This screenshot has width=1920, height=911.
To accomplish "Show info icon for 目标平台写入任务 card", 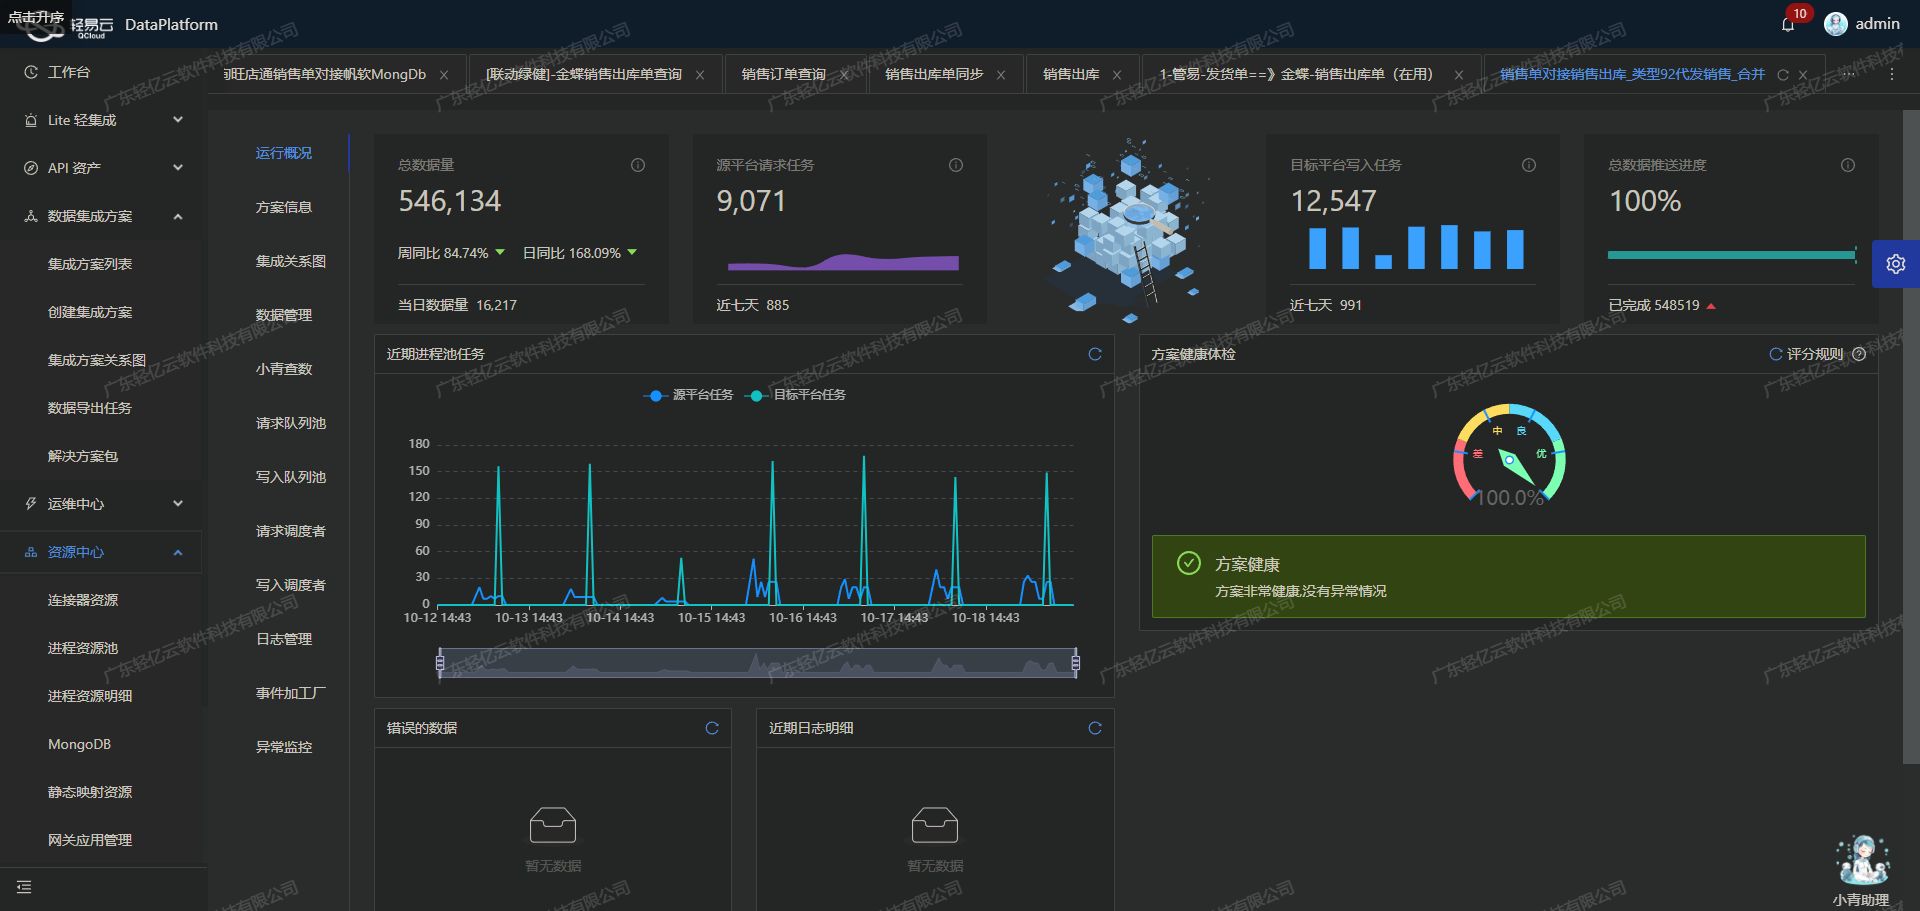I will tap(1529, 165).
